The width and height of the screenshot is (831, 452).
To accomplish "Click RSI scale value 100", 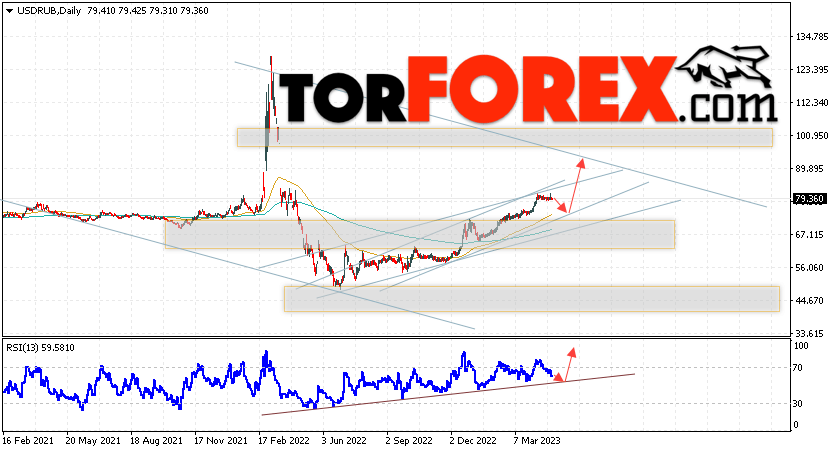I will [802, 346].
